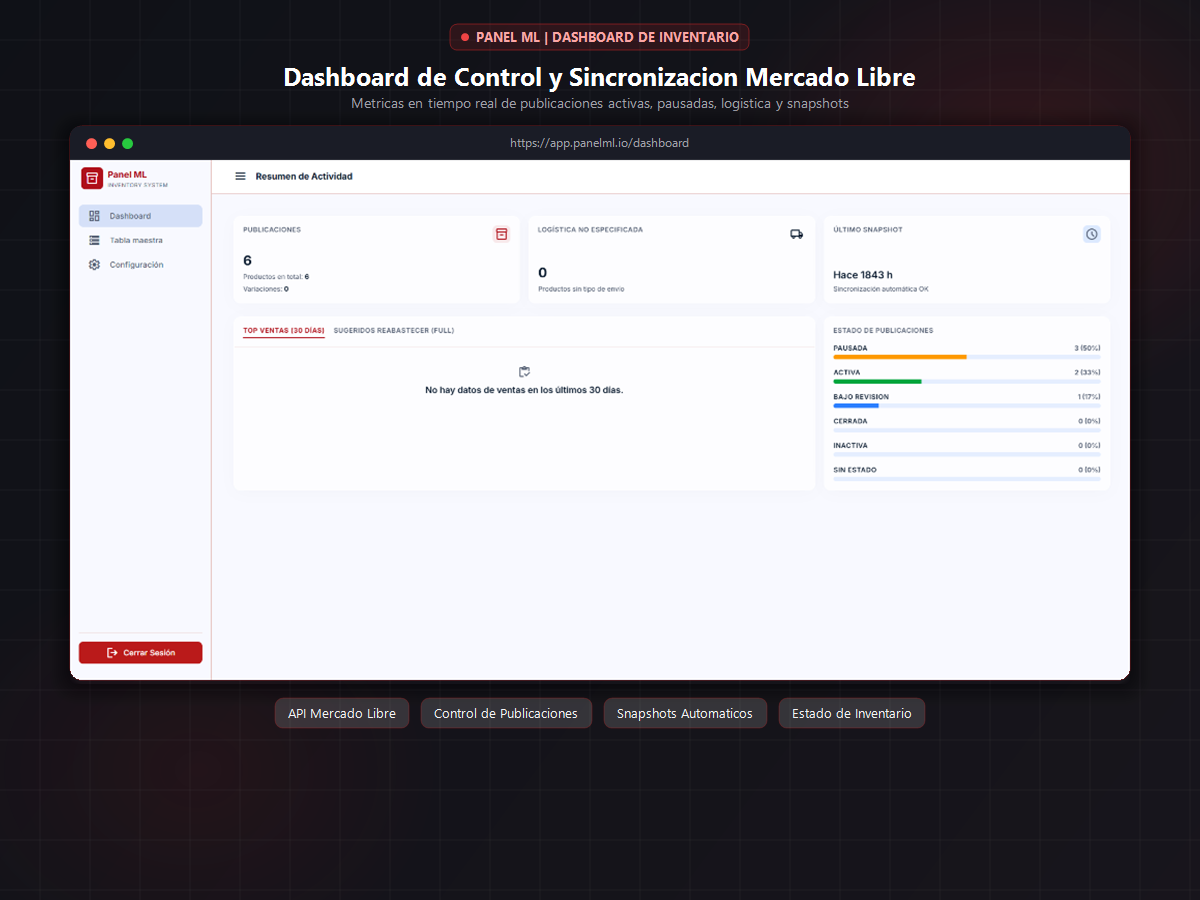Click the No hay datos de ventas message
This screenshot has width=1200, height=900.
(x=524, y=390)
